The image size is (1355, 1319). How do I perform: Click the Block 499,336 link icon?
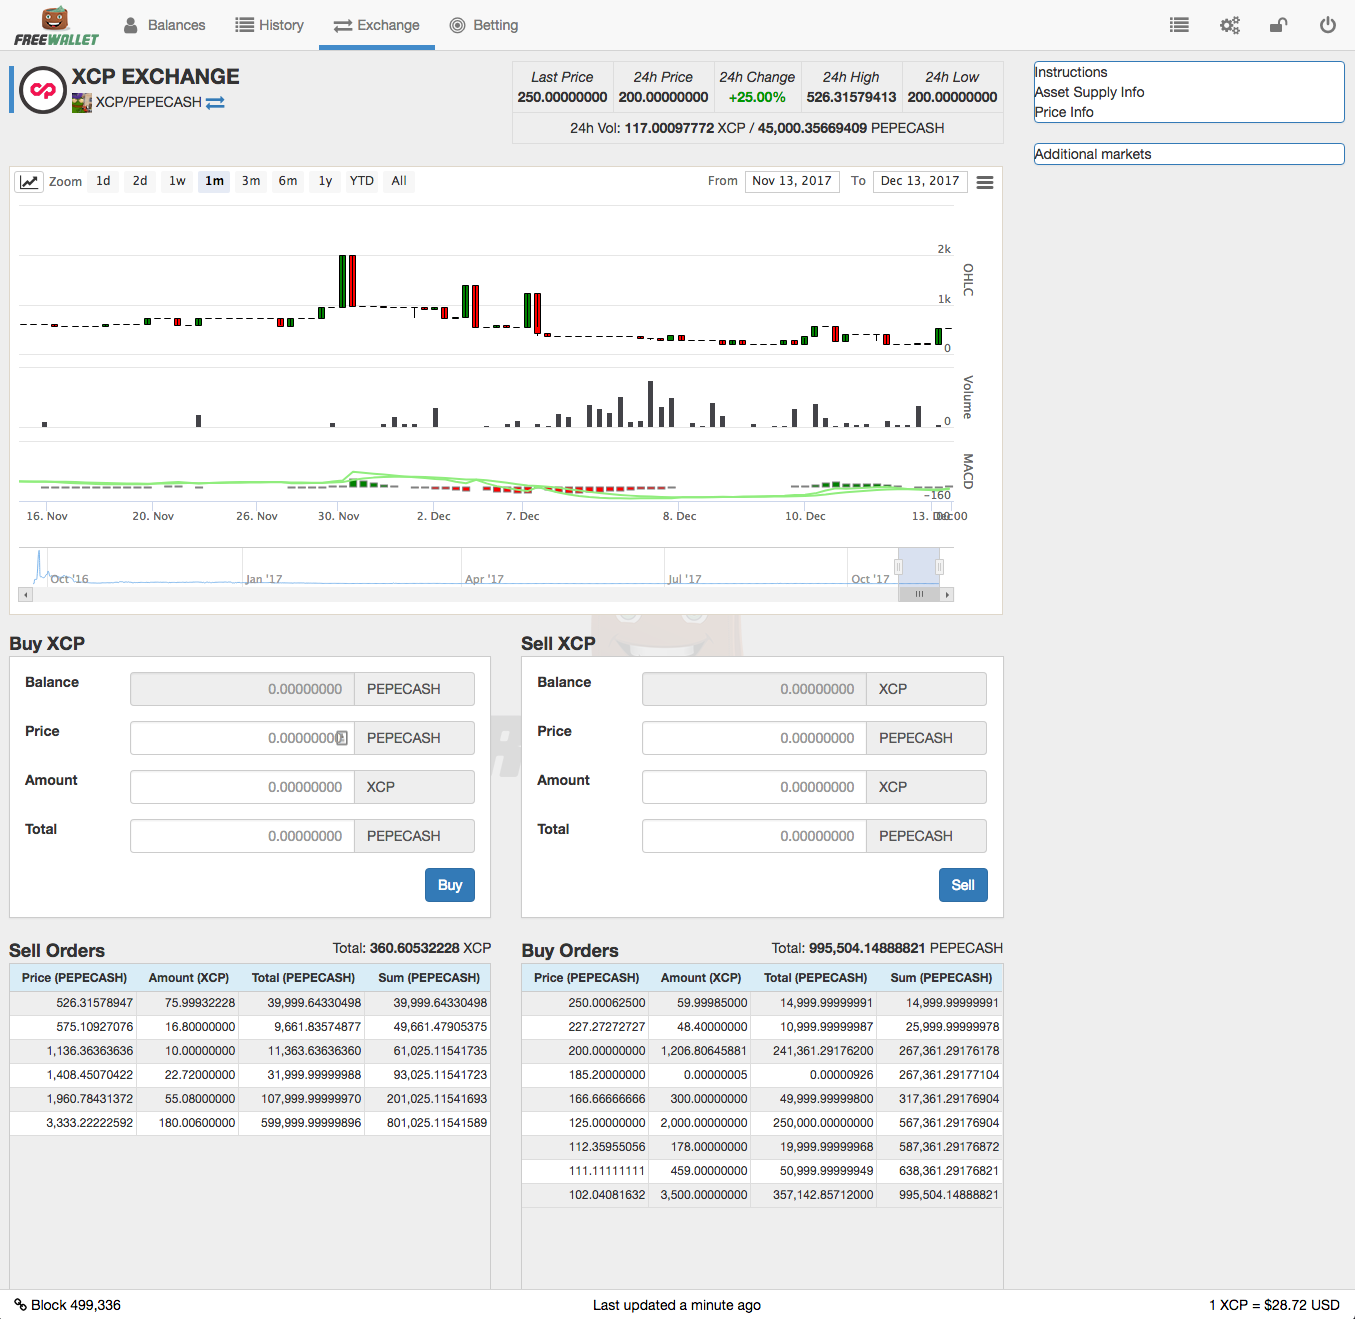(20, 1305)
